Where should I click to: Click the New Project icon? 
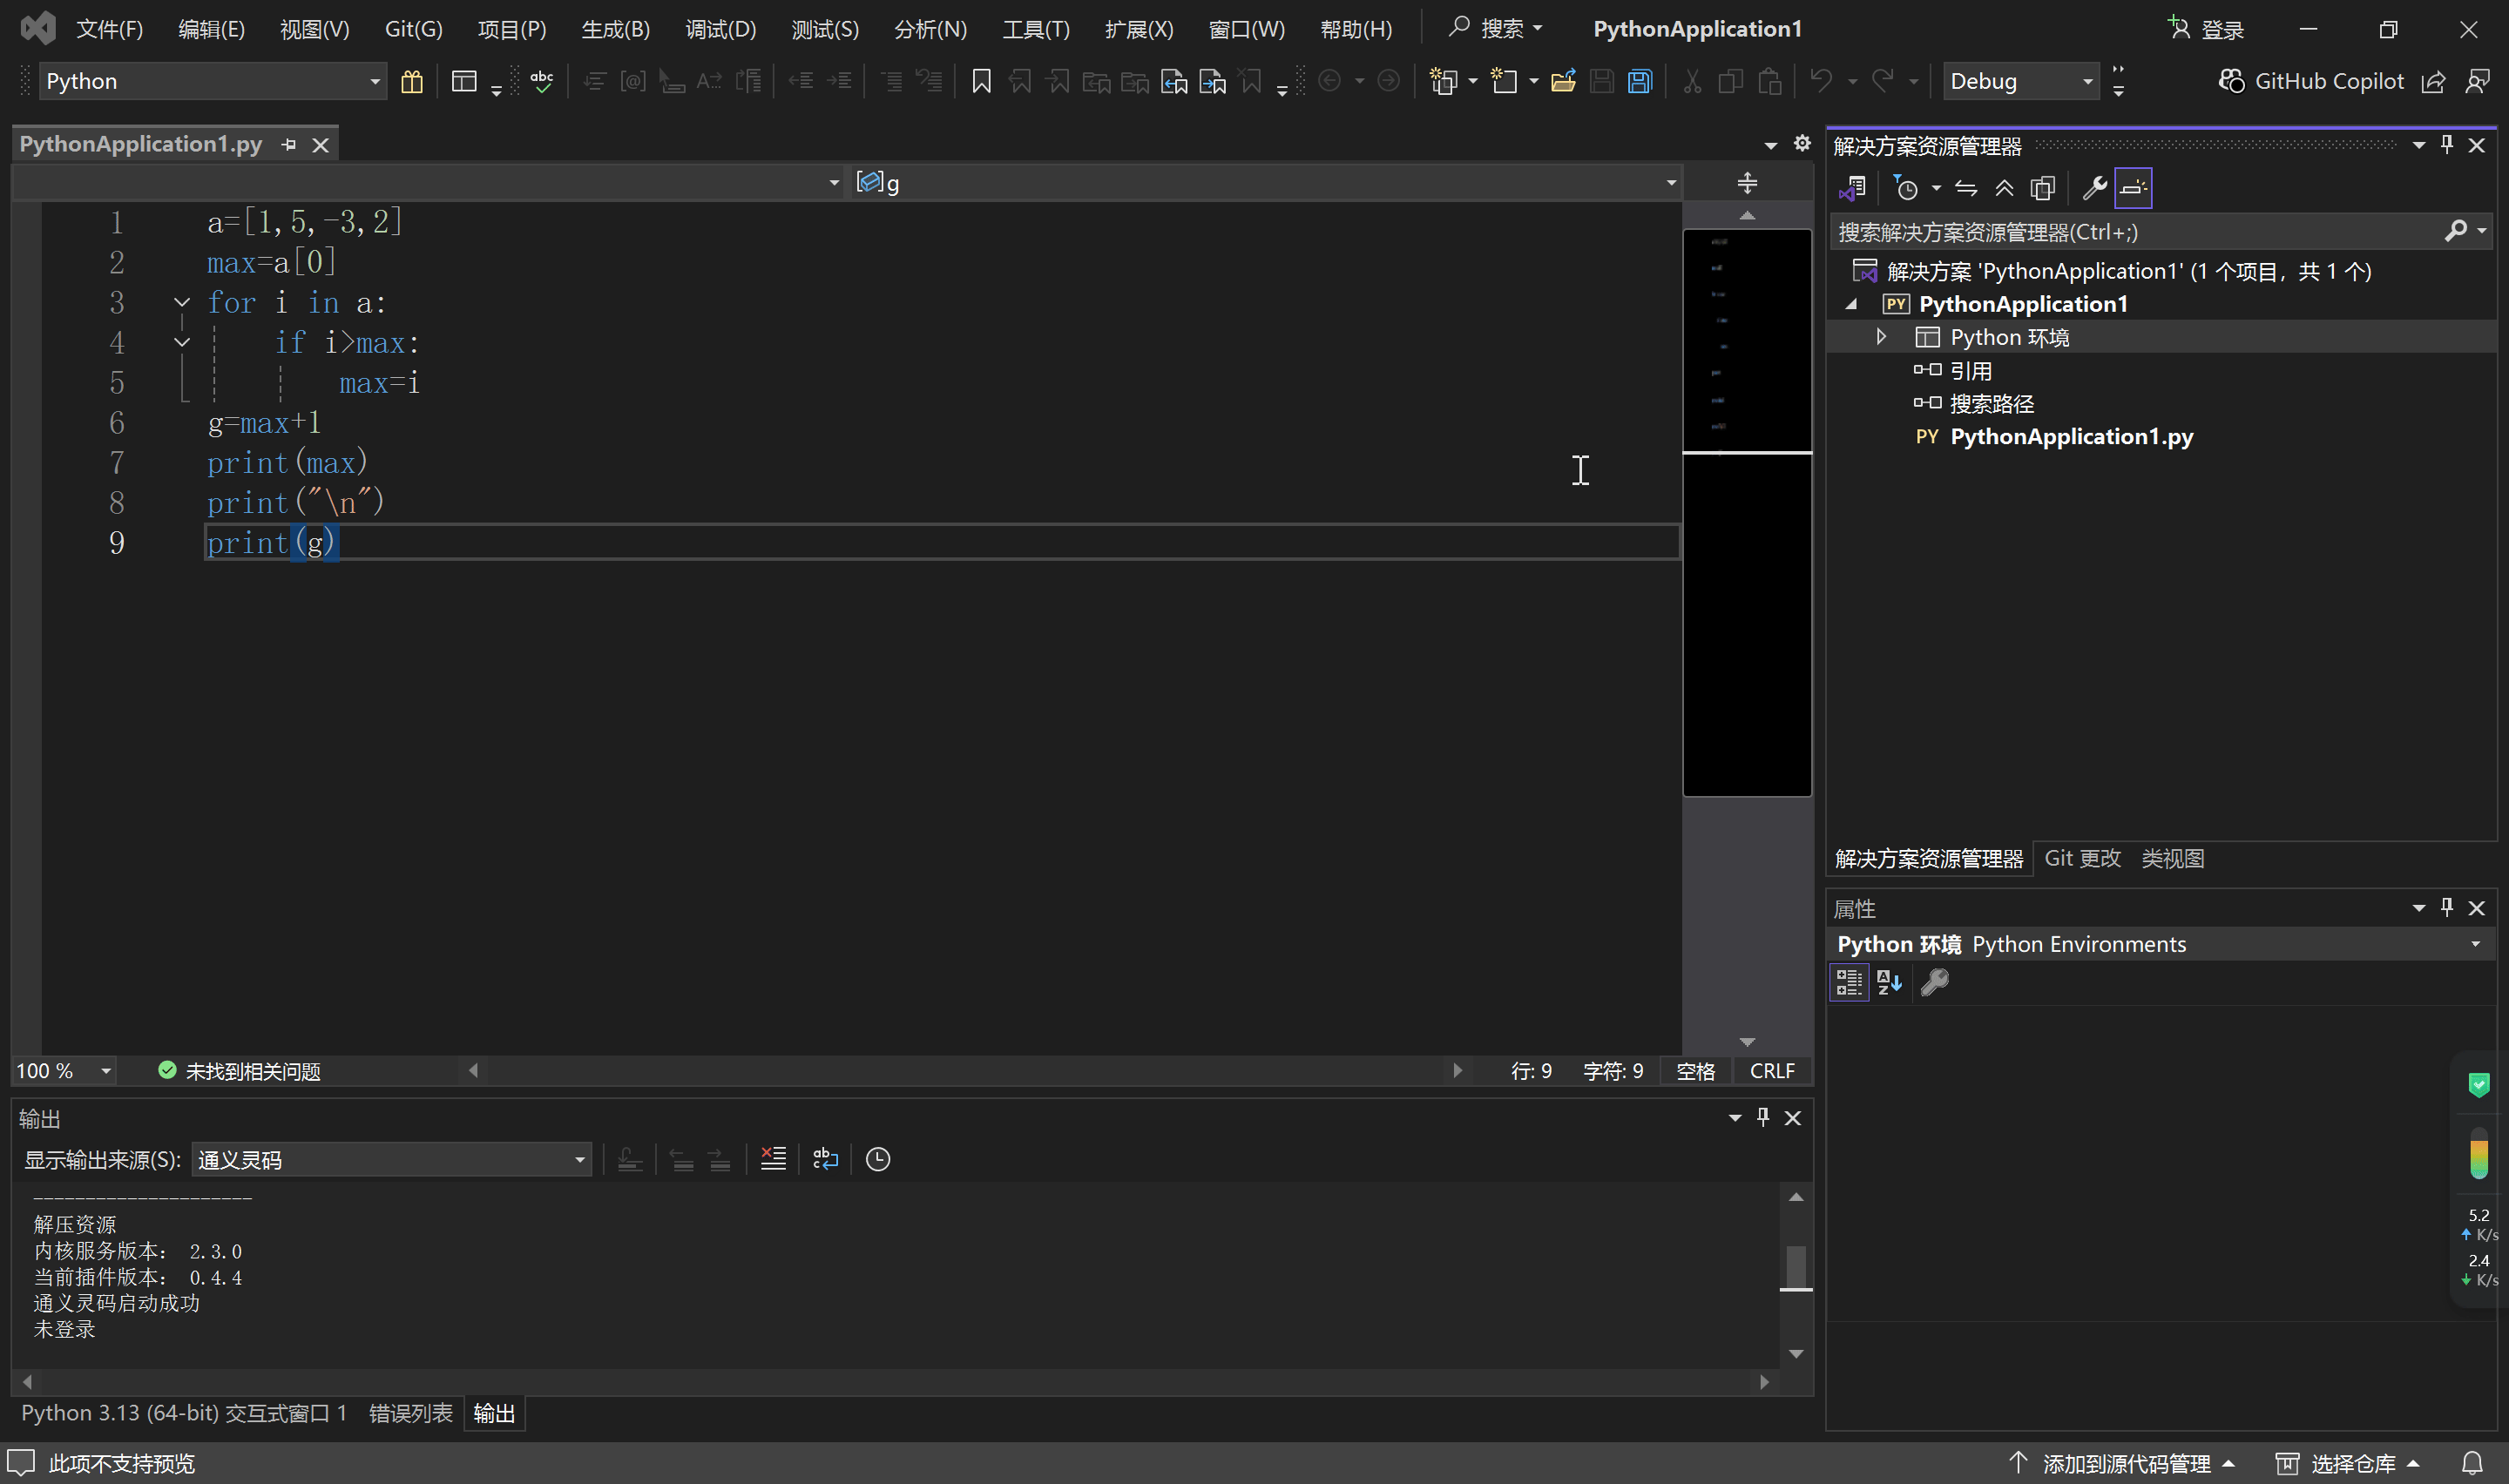pyautogui.click(x=1443, y=81)
